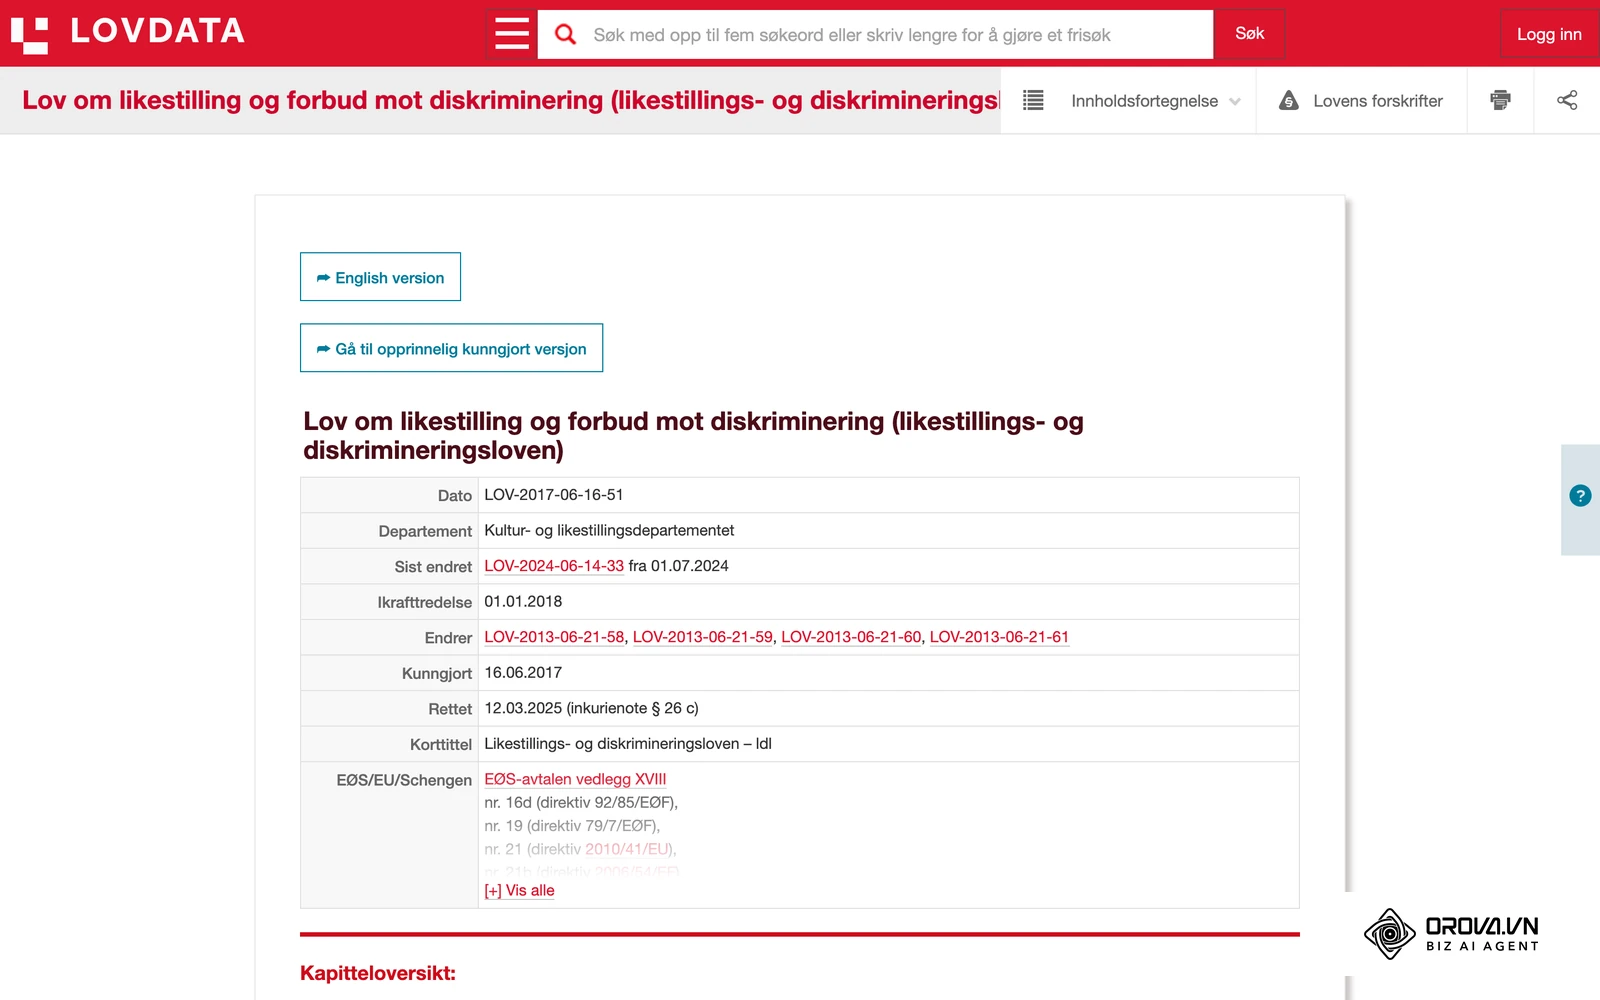Click the Lovens forskrifter paragraph icon
The height and width of the screenshot is (1000, 1600).
point(1289,100)
